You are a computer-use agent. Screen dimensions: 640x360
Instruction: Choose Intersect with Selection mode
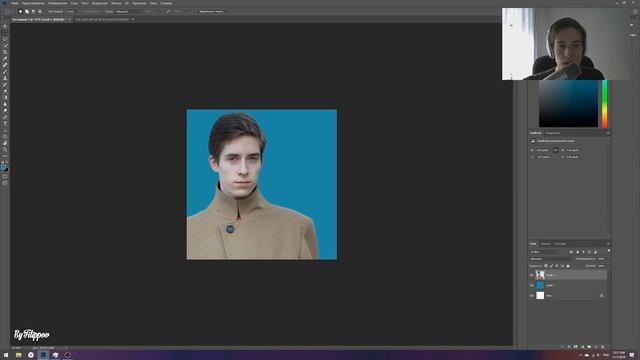point(40,11)
